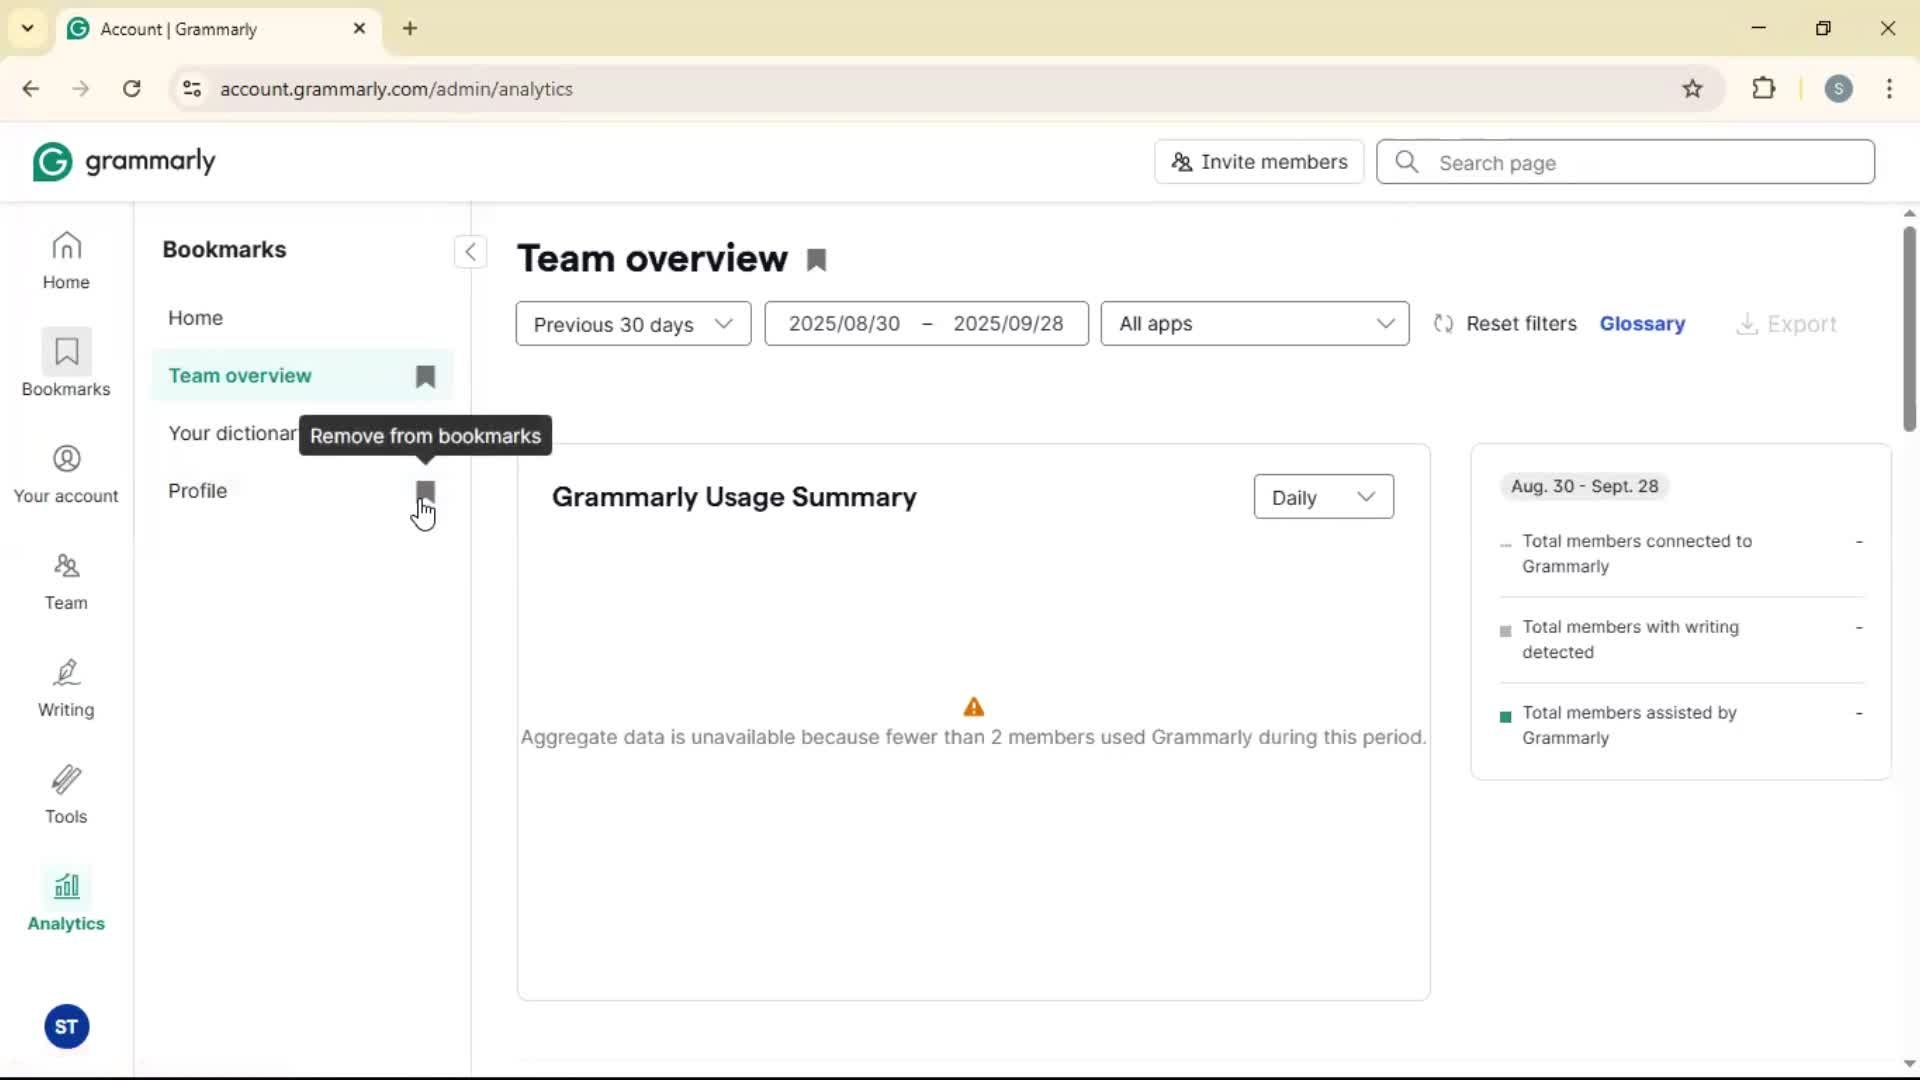The image size is (1920, 1080).
Task: Go to the Team section
Action: pyautogui.click(x=66, y=581)
